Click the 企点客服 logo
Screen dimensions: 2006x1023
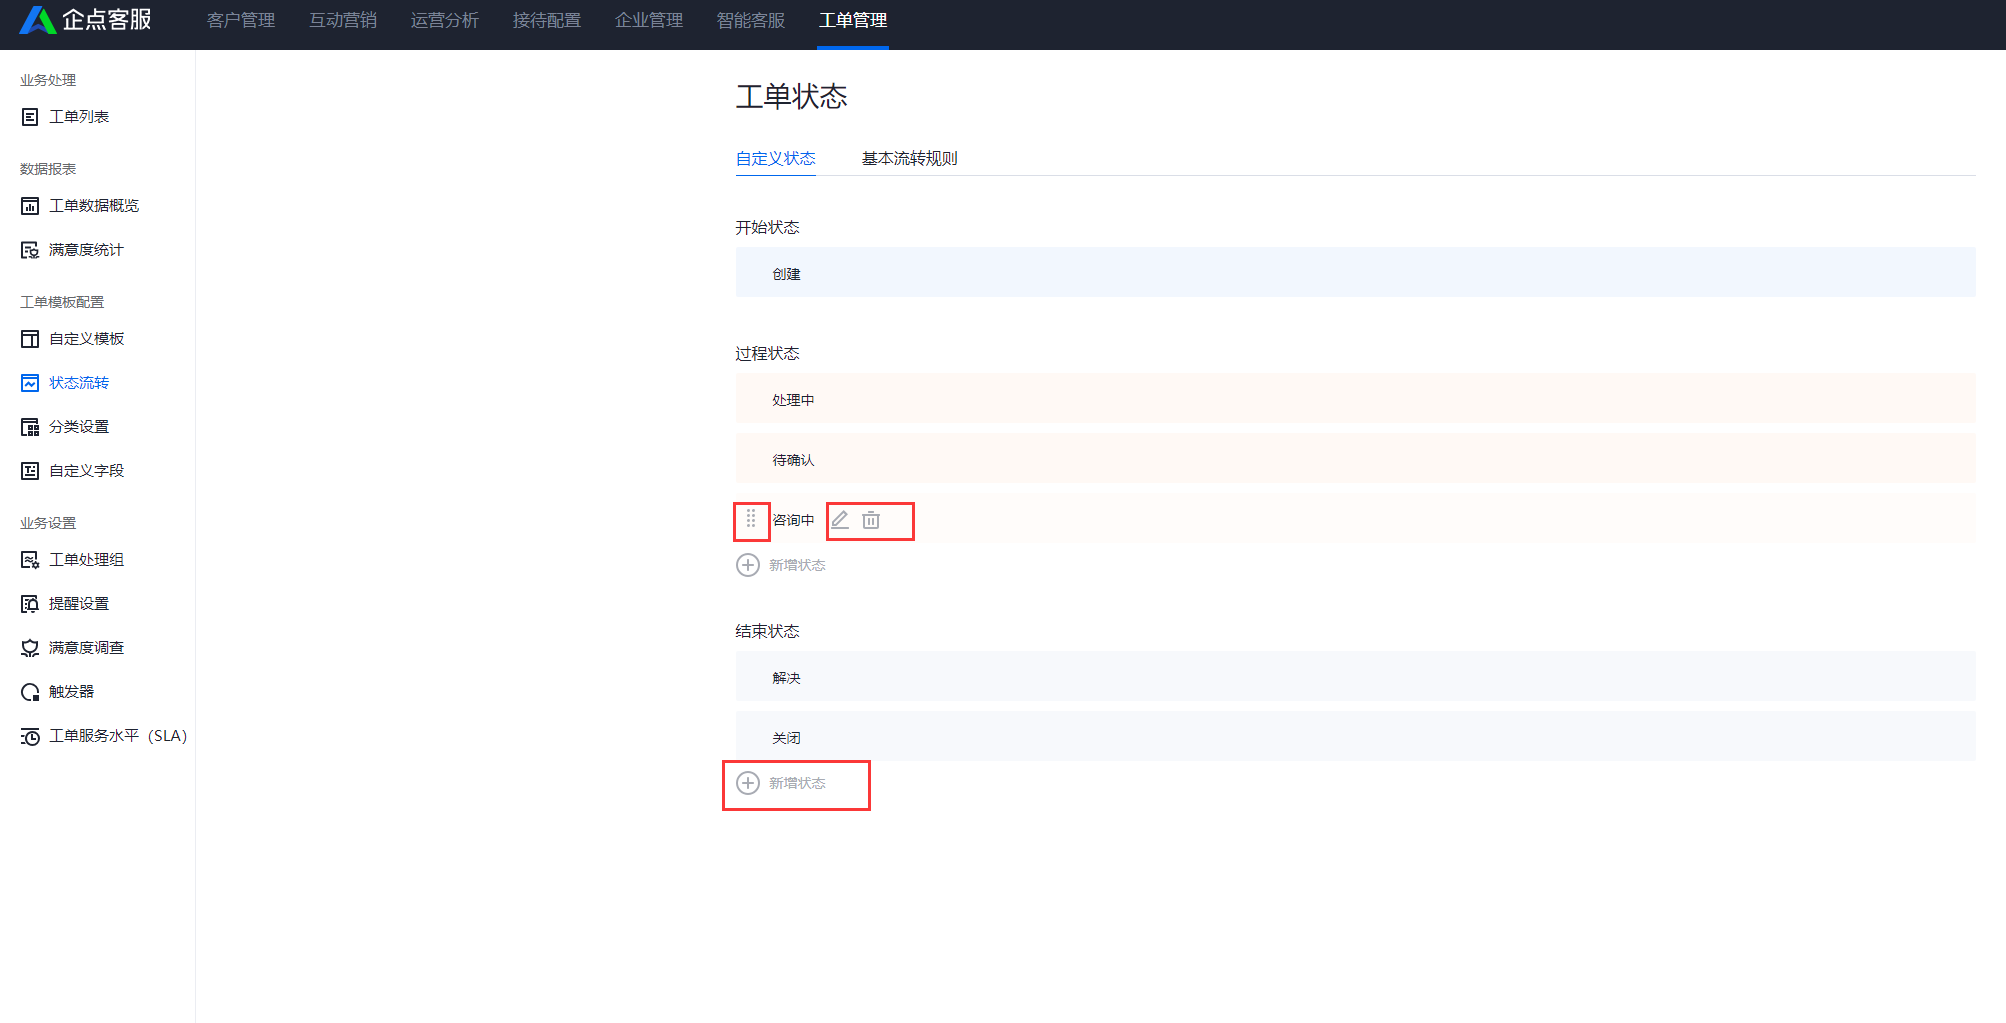[x=86, y=20]
